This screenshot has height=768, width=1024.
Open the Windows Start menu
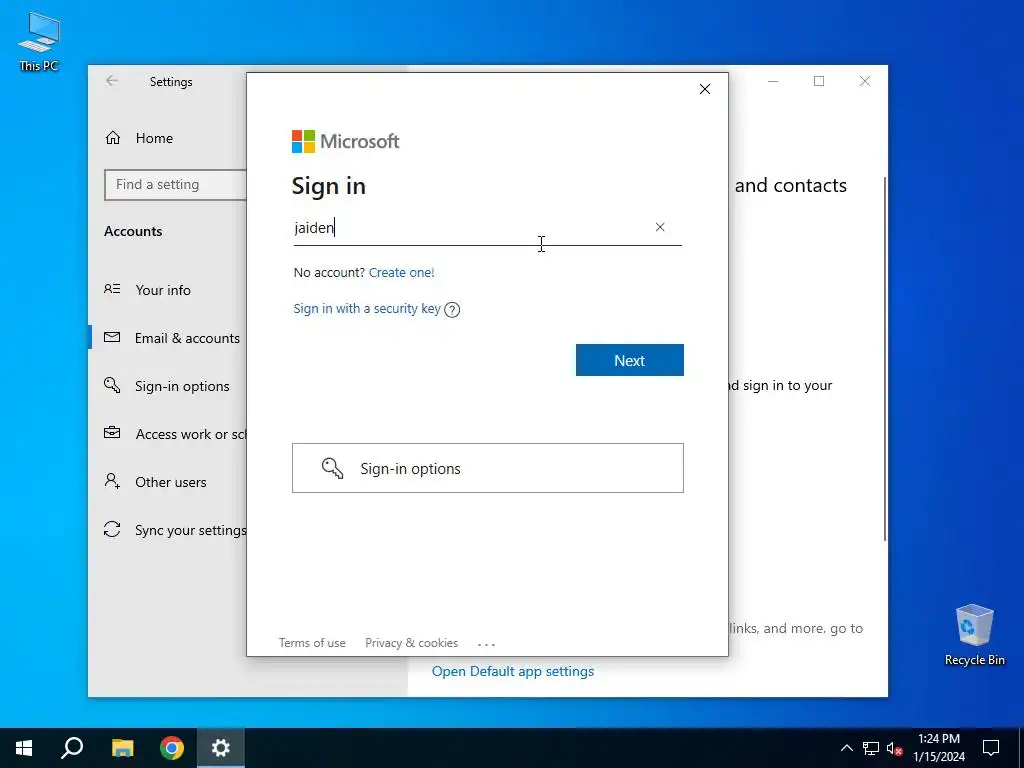click(24, 748)
